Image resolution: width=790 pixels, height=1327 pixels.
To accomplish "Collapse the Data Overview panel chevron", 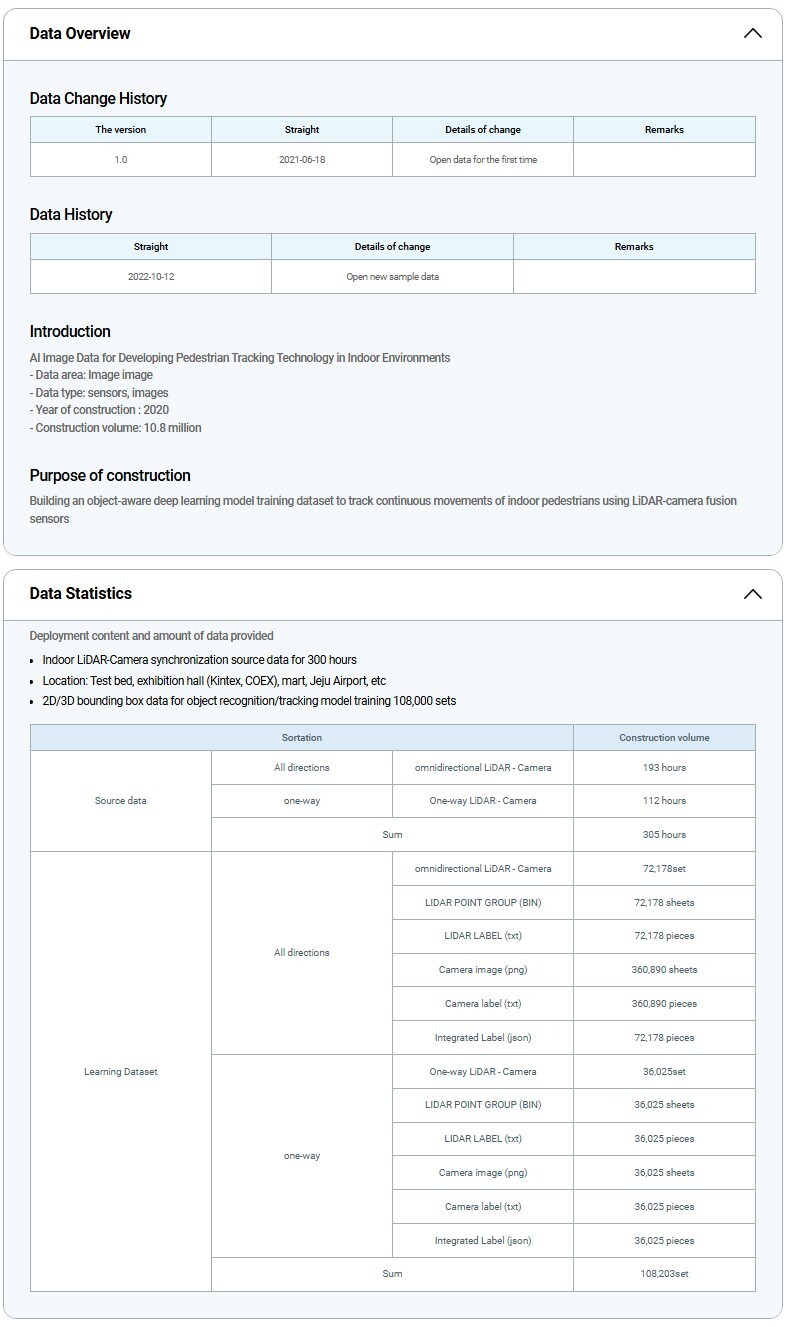I will click(752, 33).
